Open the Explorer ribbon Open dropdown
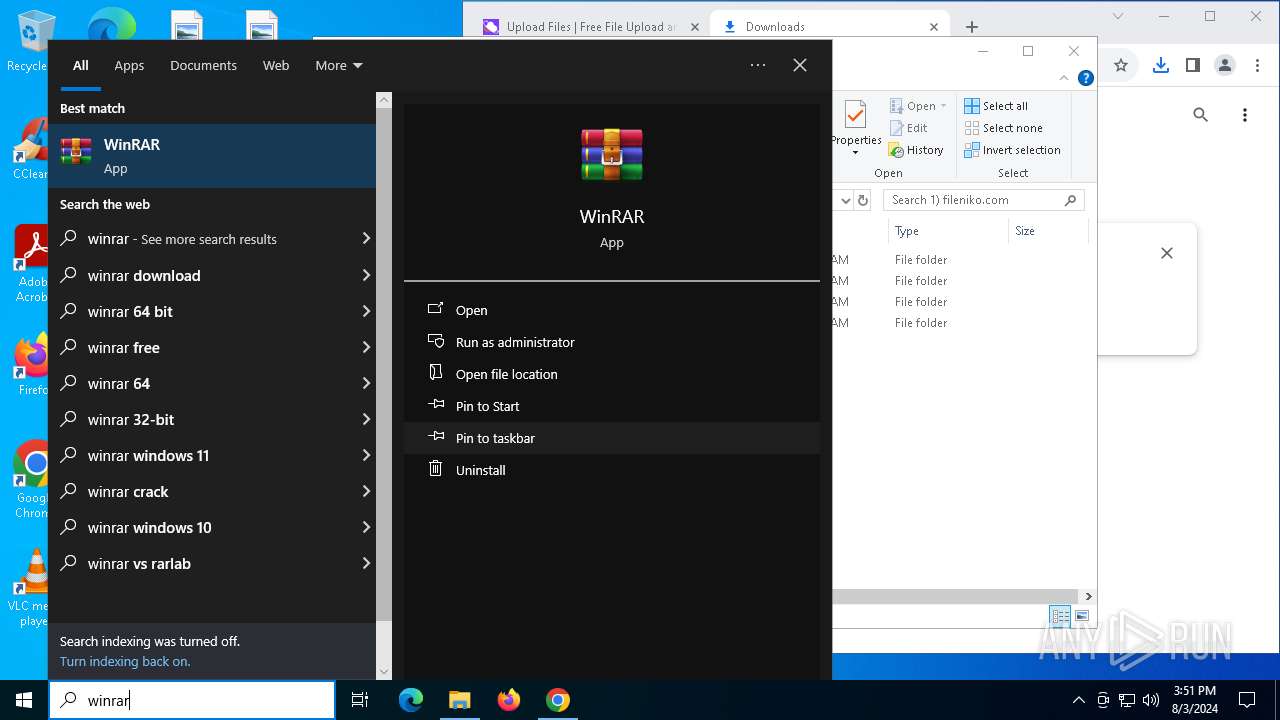This screenshot has width=1280, height=720. [918, 106]
